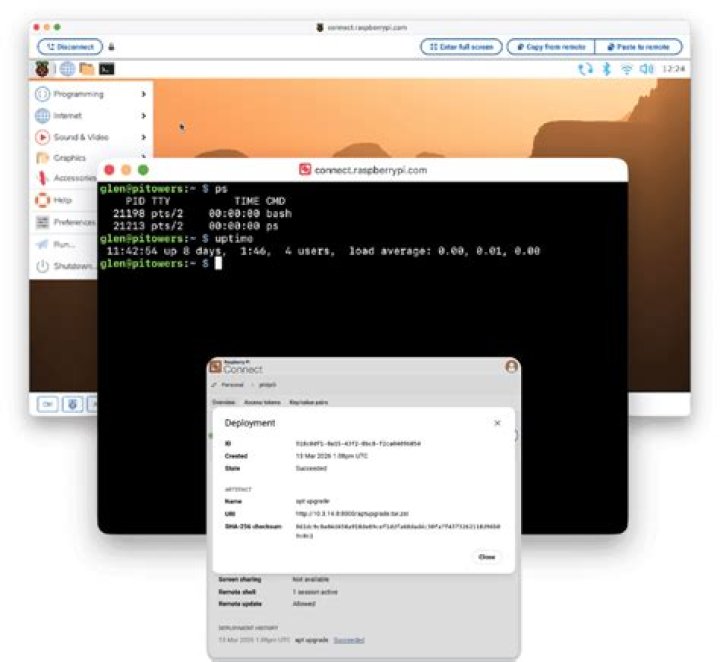The width and height of the screenshot is (720, 662).
Task: Dismiss the Deployment dialog with the X
Action: (497, 423)
